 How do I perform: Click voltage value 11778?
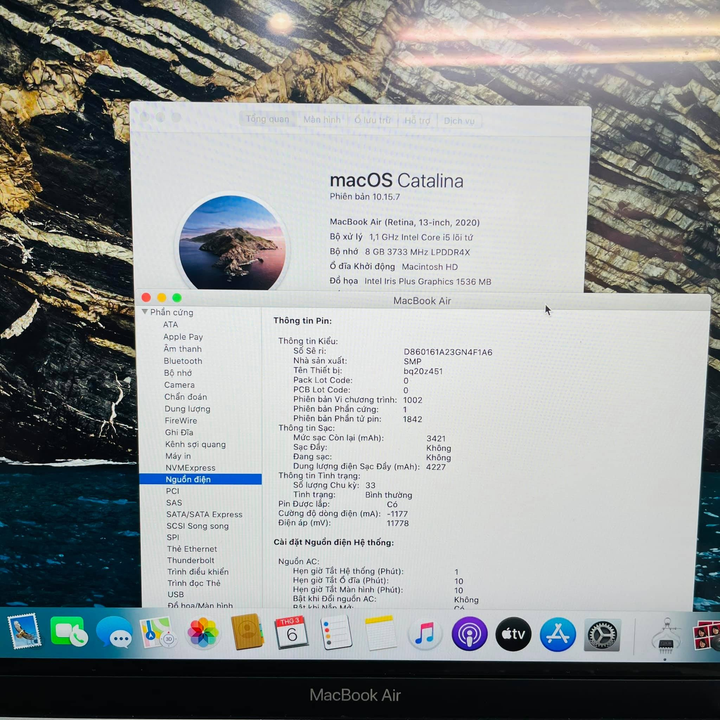(398, 523)
